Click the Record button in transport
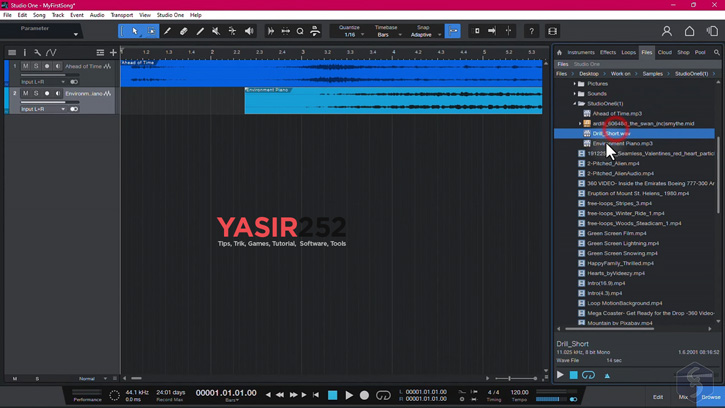The height and width of the screenshot is (408, 725). 364,395
